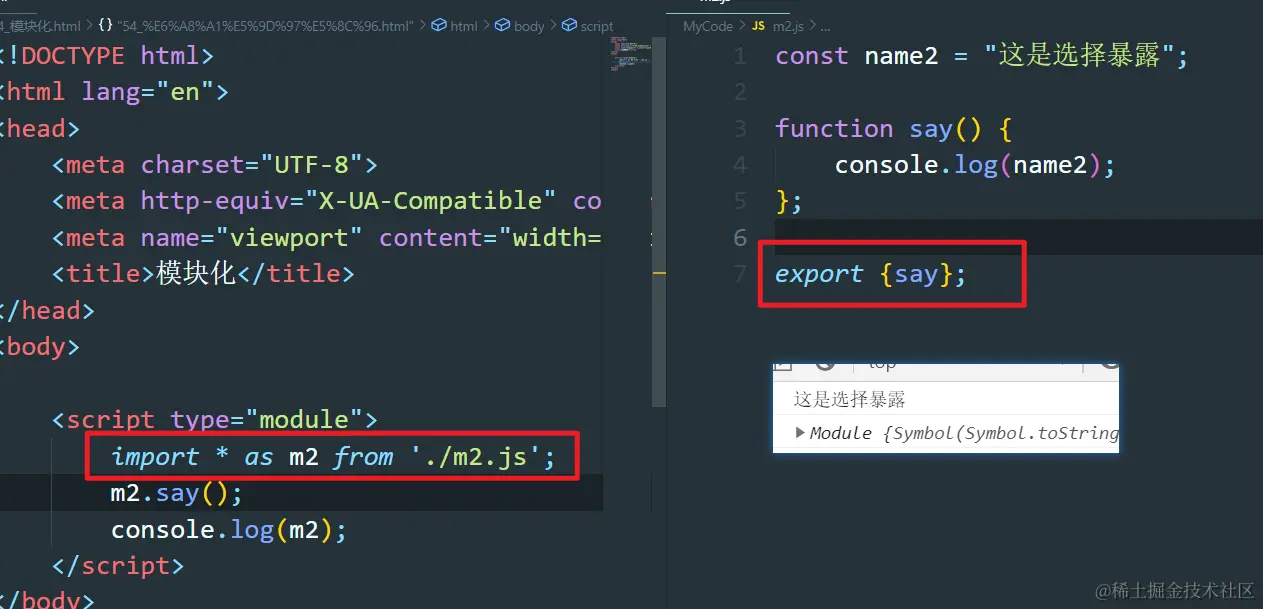This screenshot has height=609, width=1263.
Task: Click the function say() { declaration
Action: 894,128
